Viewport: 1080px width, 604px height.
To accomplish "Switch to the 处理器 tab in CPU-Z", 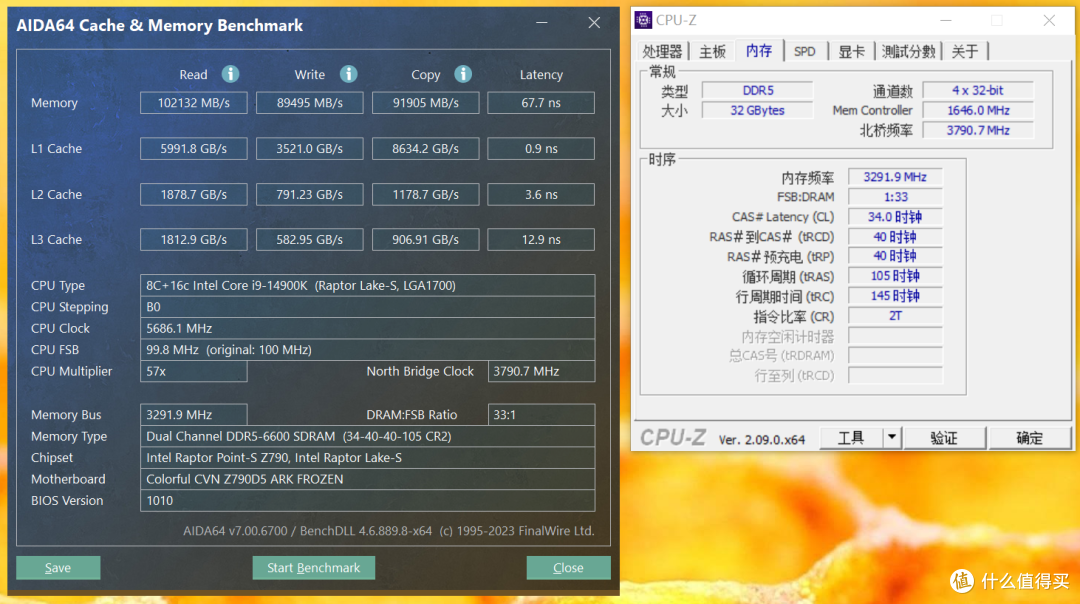I will click(x=662, y=51).
